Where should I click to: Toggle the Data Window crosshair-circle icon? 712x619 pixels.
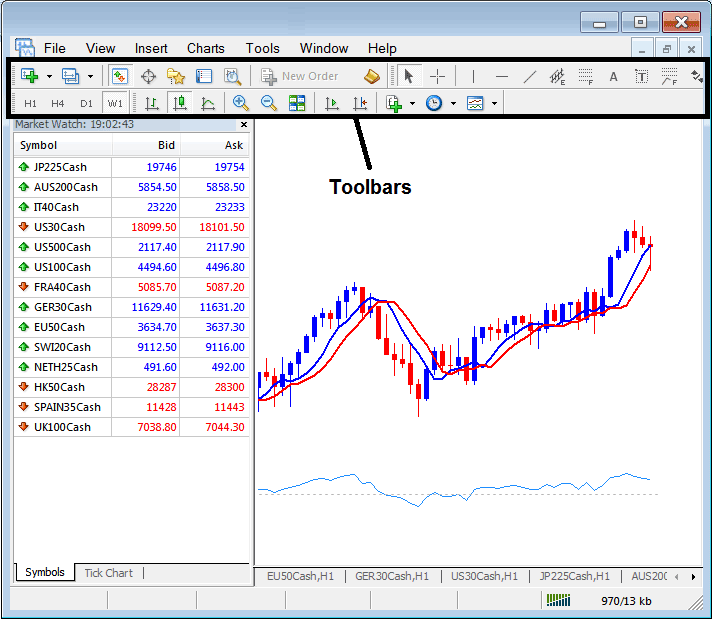[148, 76]
